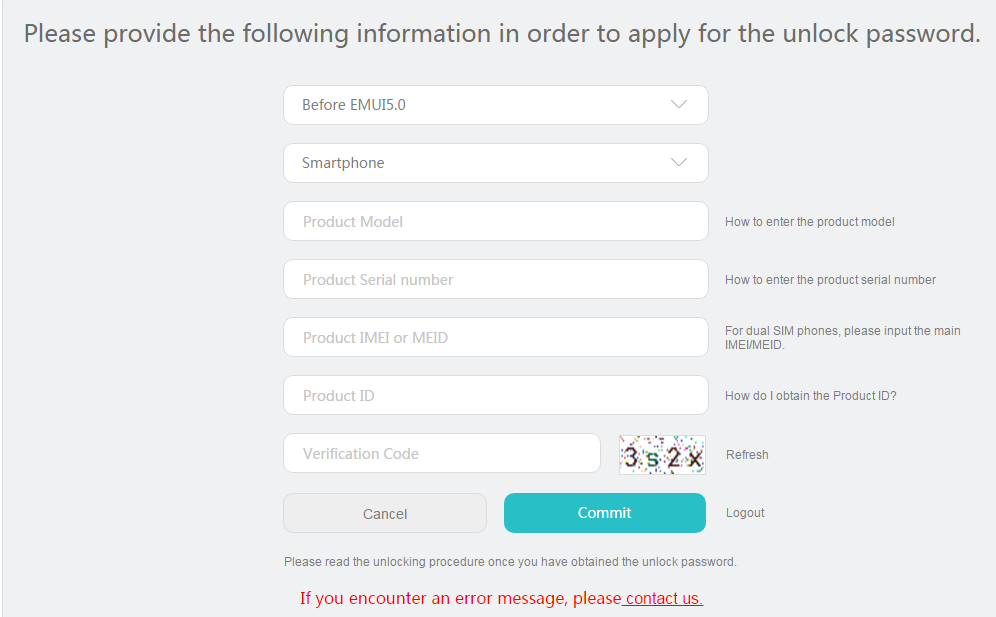Refresh the verification code image
This screenshot has height=617, width=996.
point(747,455)
